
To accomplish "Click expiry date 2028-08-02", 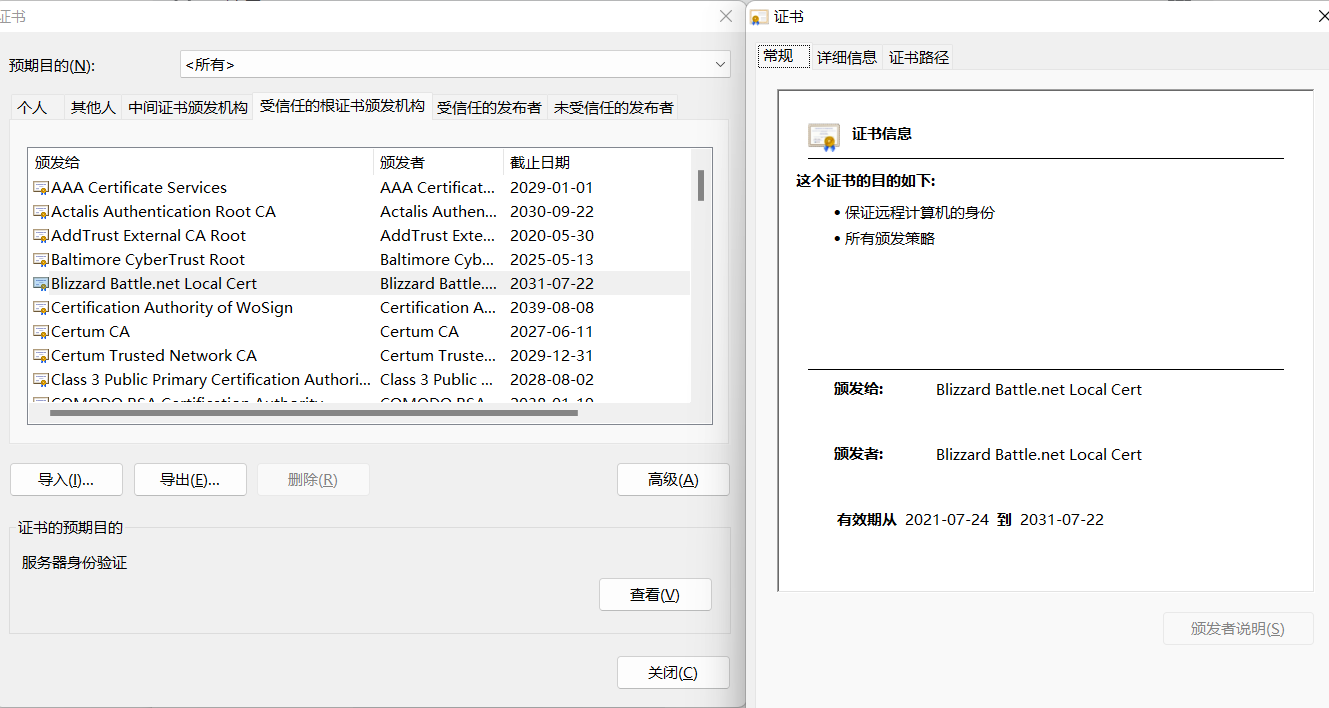I will click(x=551, y=380).
